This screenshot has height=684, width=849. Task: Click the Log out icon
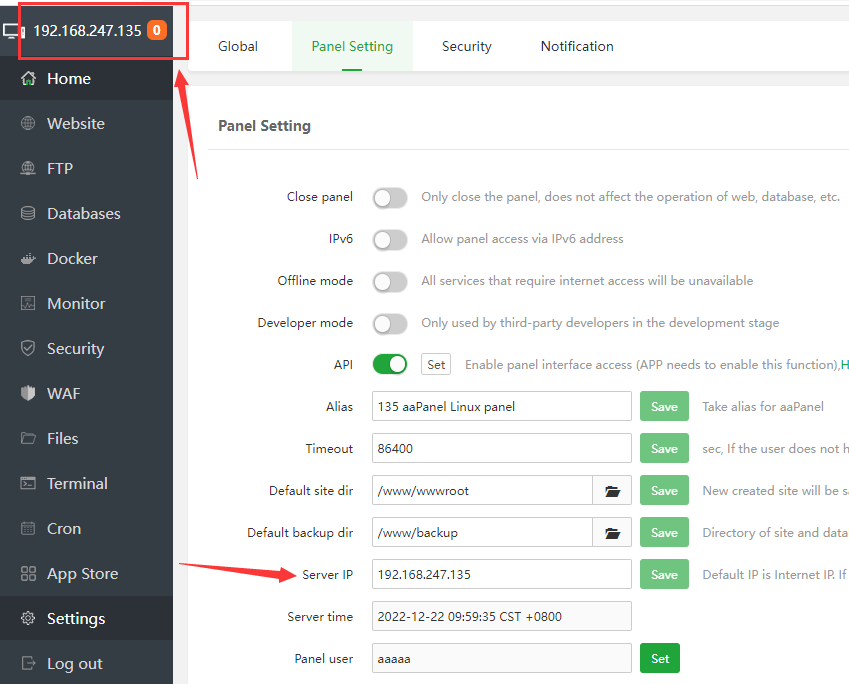[x=28, y=664]
